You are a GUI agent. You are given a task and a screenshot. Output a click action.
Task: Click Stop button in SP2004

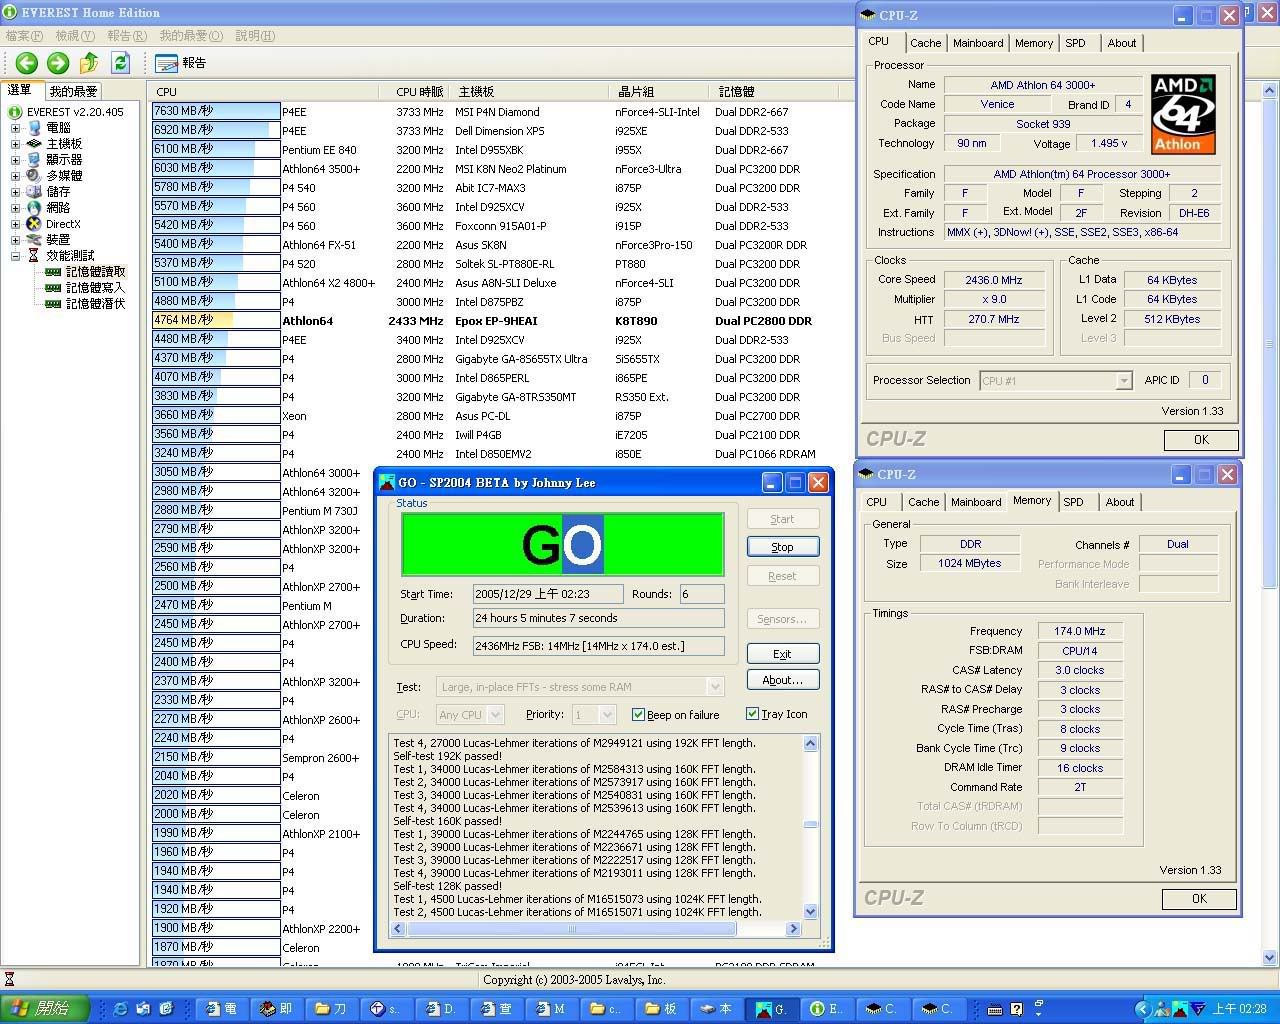click(x=782, y=547)
